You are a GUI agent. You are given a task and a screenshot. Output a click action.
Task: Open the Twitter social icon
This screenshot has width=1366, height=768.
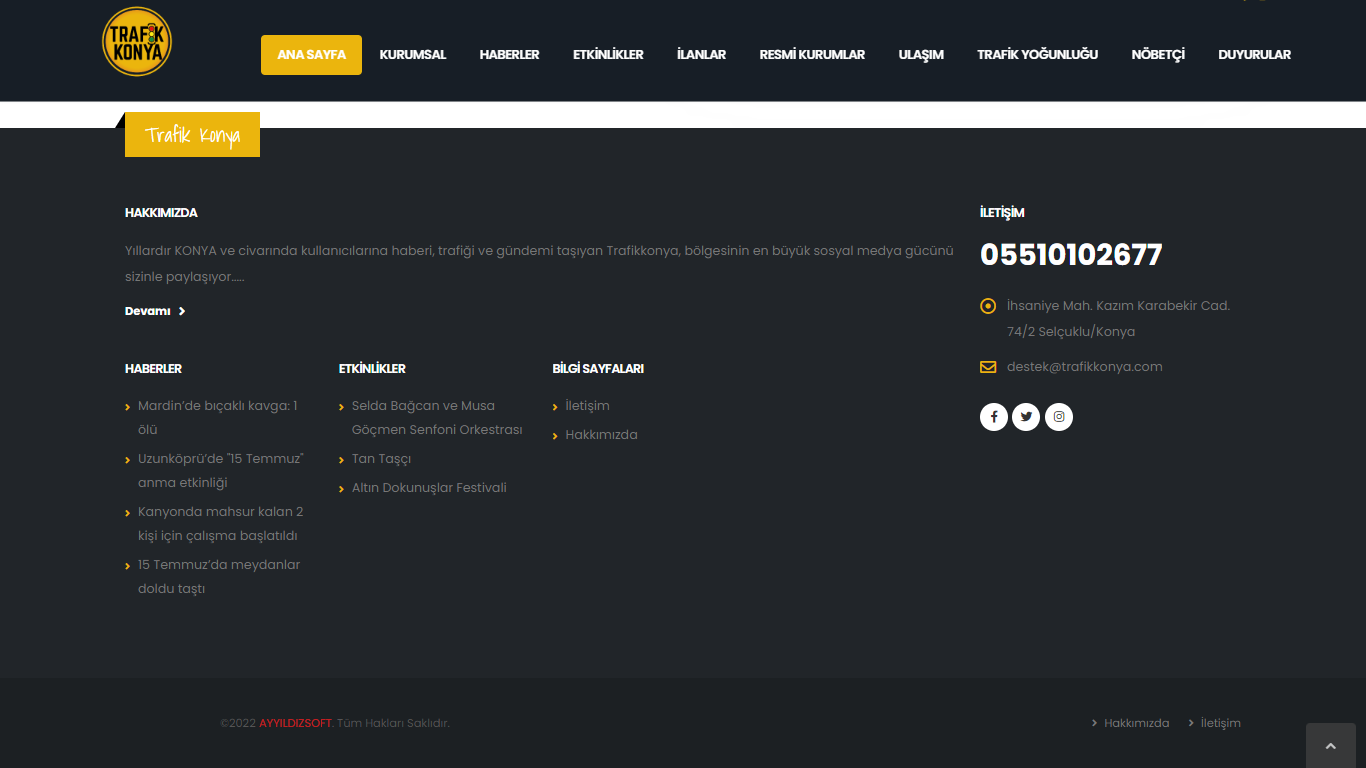(1026, 417)
